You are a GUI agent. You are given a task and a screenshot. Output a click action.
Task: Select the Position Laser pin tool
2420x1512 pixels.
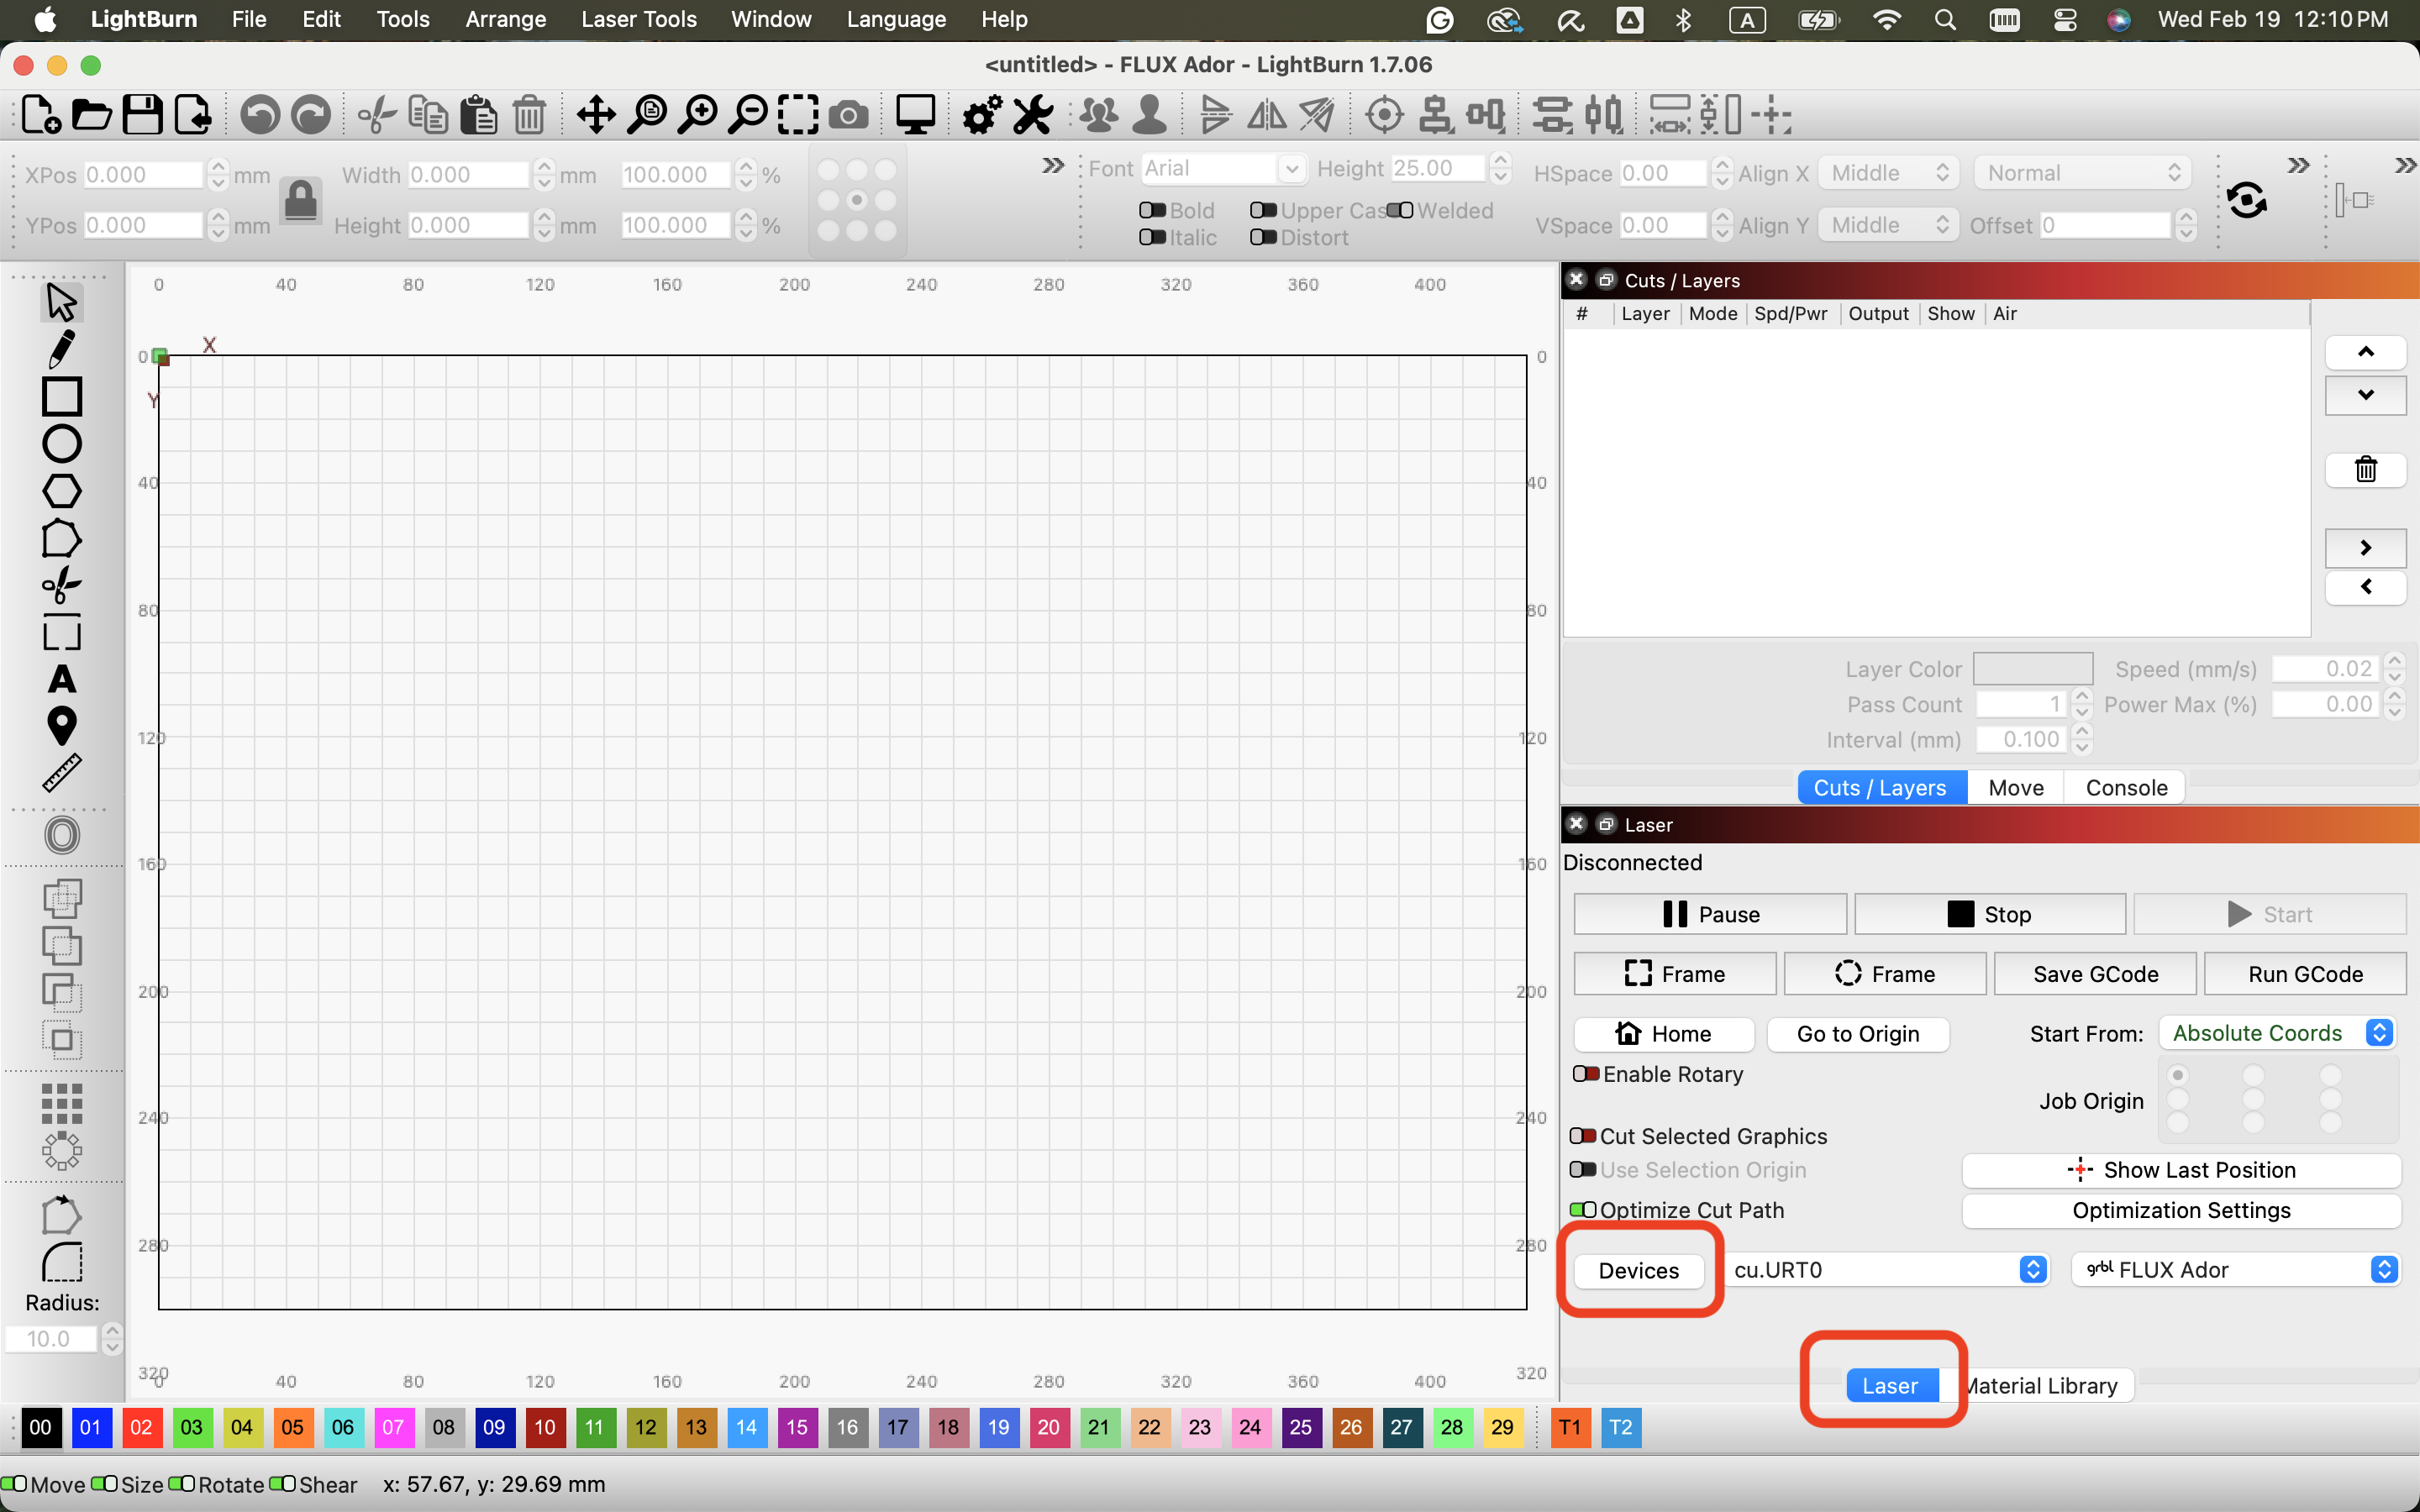[61, 726]
